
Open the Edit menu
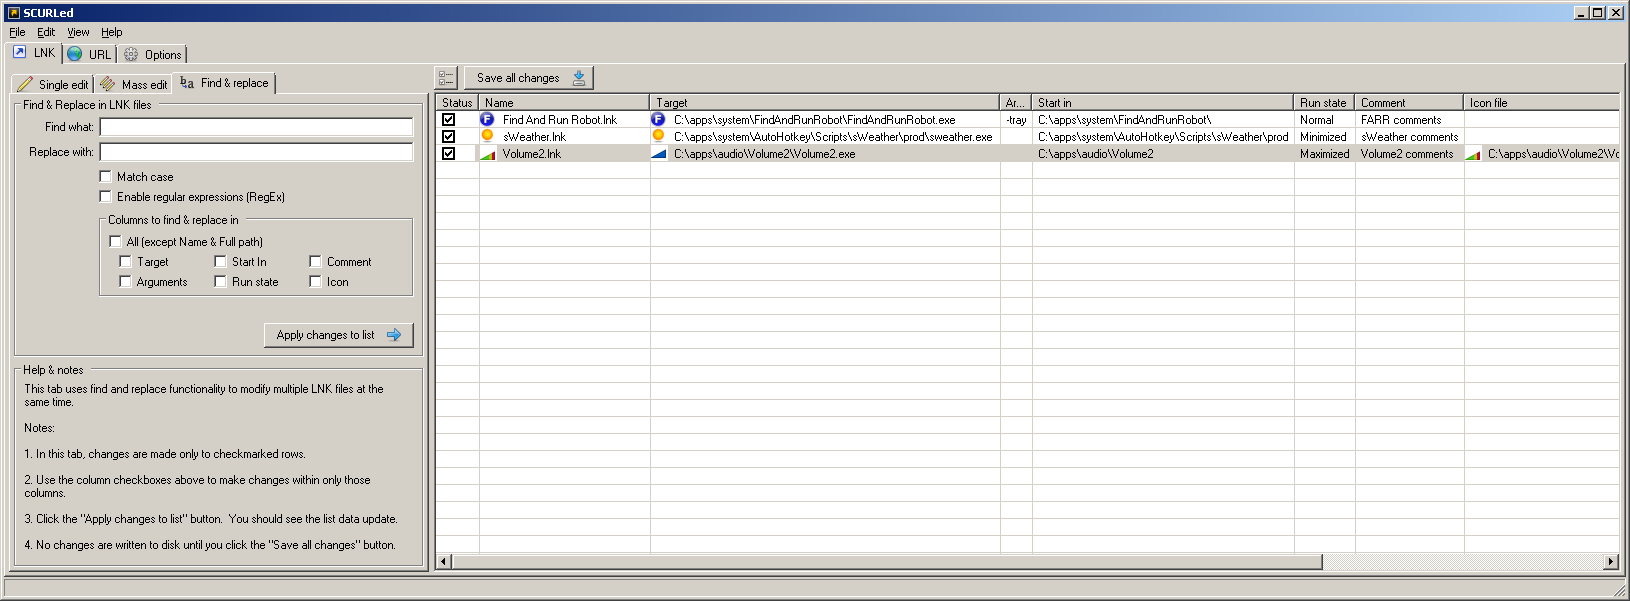click(x=46, y=32)
